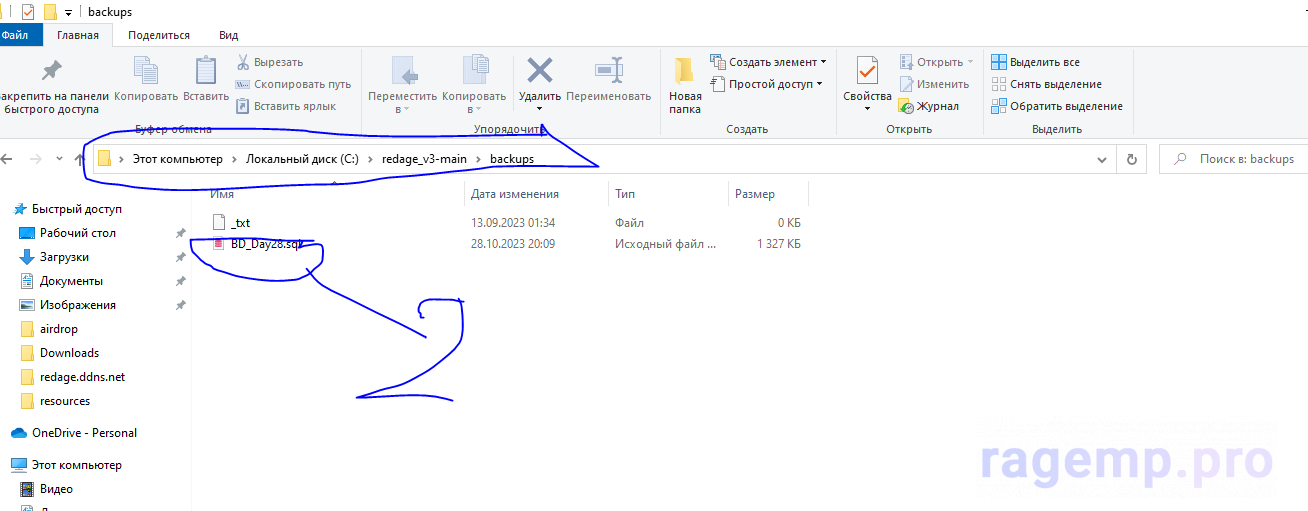Image resolution: width=1308 pixels, height=511 pixels.
Task: Refresh the folder with the reload icon
Action: tap(1131, 159)
